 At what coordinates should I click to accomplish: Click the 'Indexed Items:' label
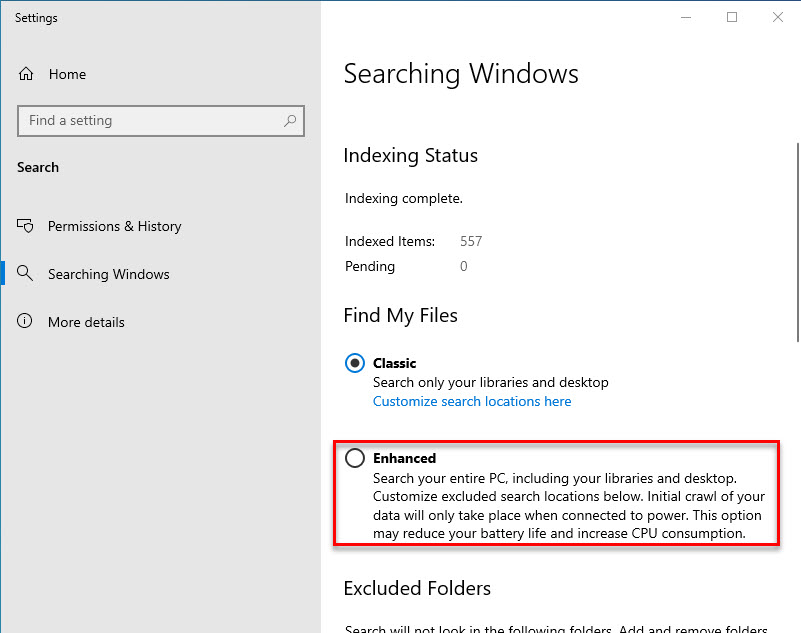390,241
